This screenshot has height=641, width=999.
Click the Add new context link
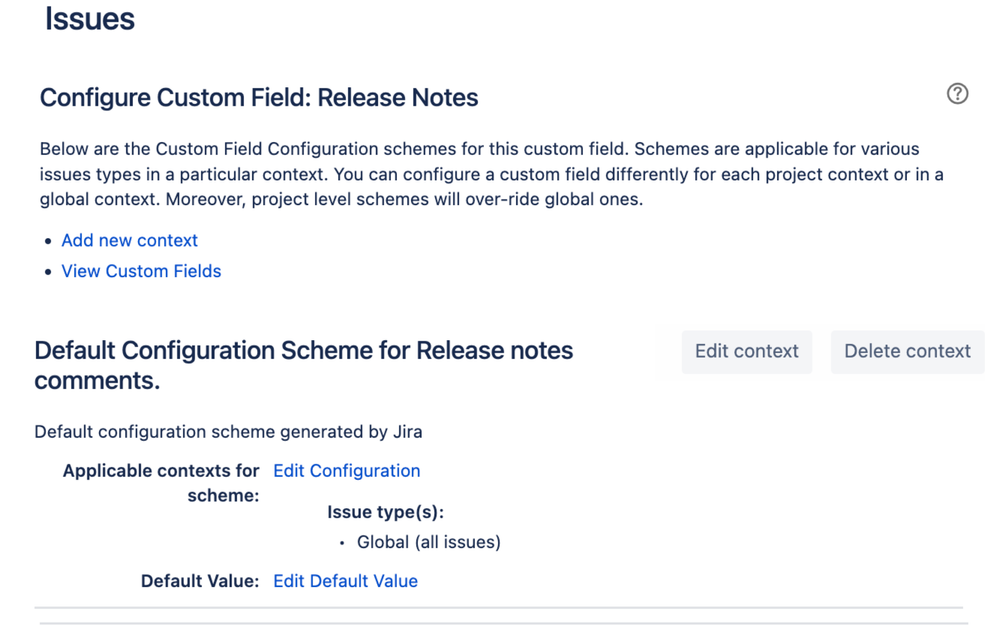click(129, 240)
